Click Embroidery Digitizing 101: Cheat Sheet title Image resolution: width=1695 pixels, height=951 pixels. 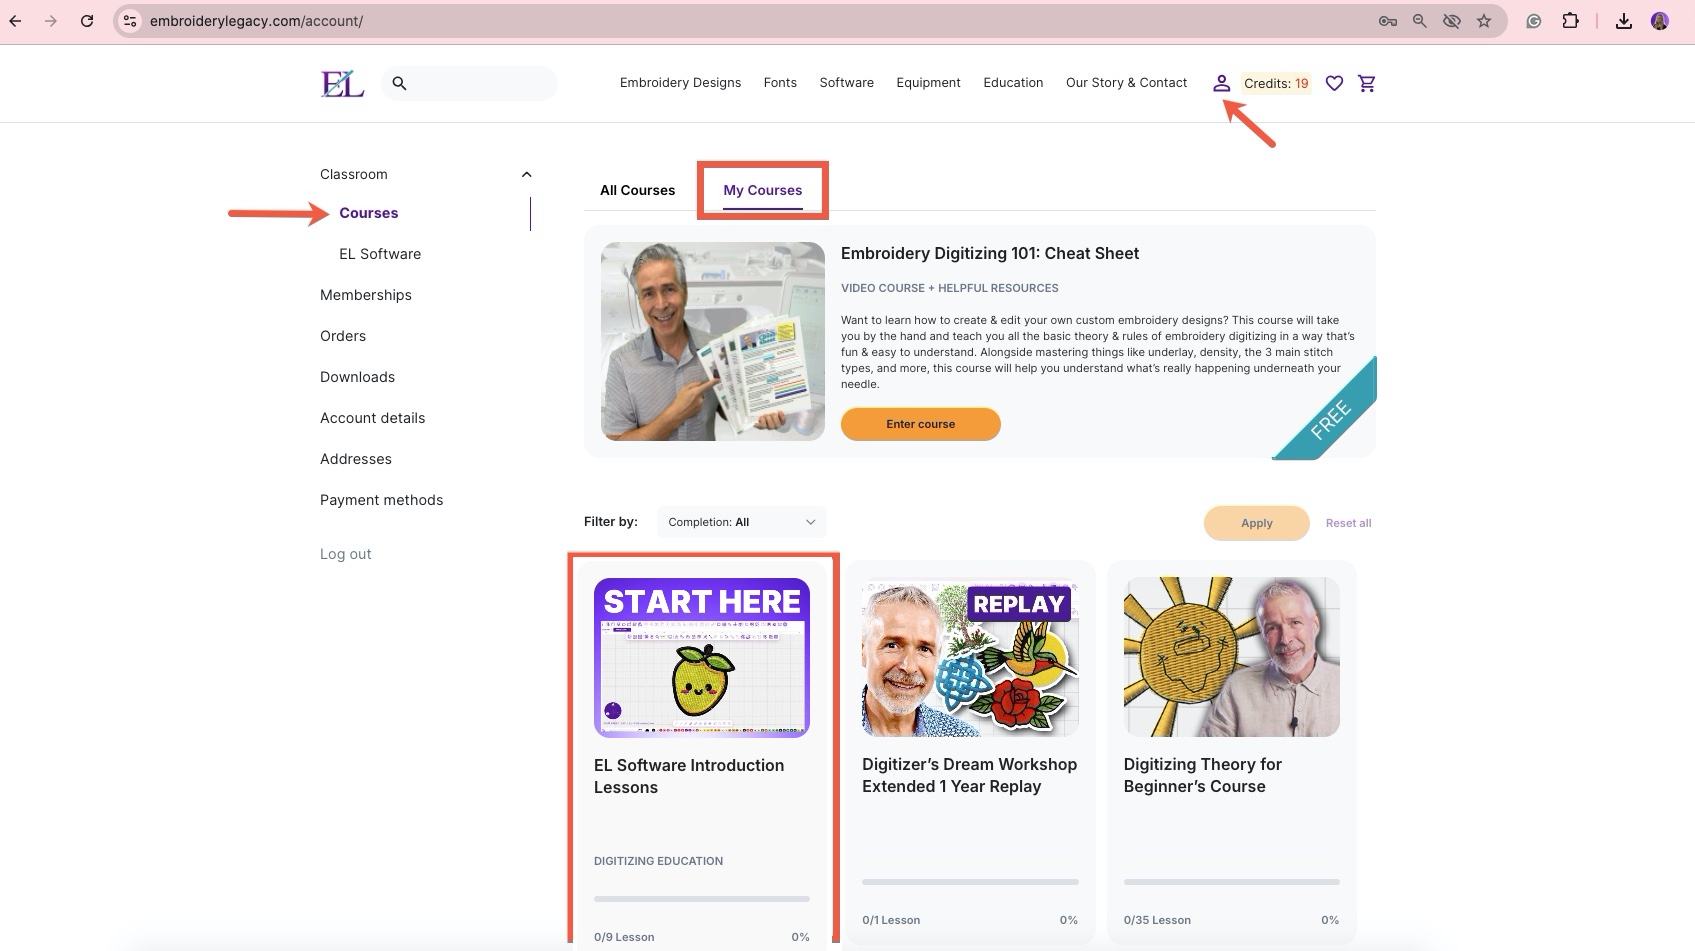point(990,253)
